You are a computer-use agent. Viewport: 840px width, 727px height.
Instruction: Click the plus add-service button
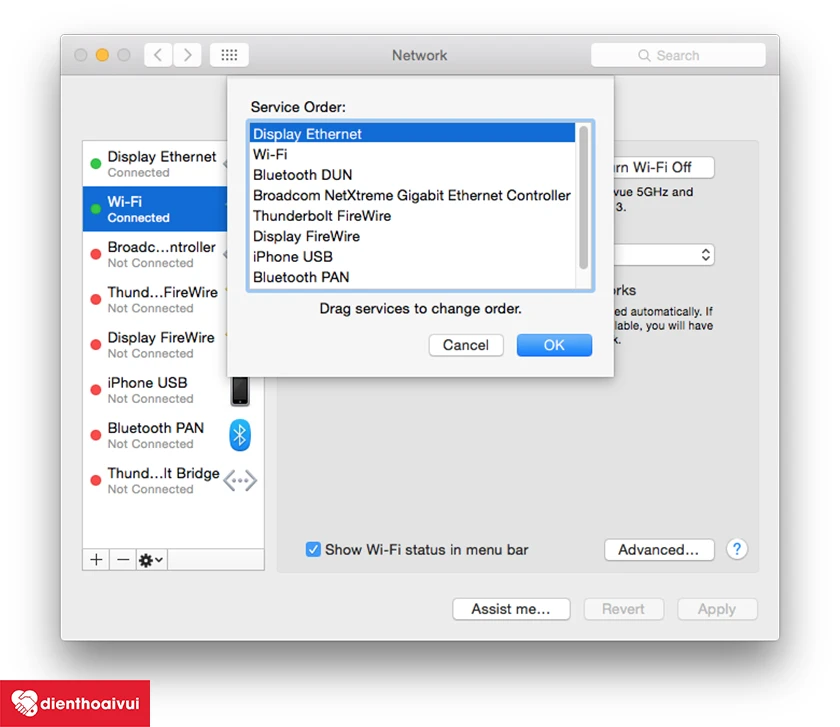click(96, 560)
